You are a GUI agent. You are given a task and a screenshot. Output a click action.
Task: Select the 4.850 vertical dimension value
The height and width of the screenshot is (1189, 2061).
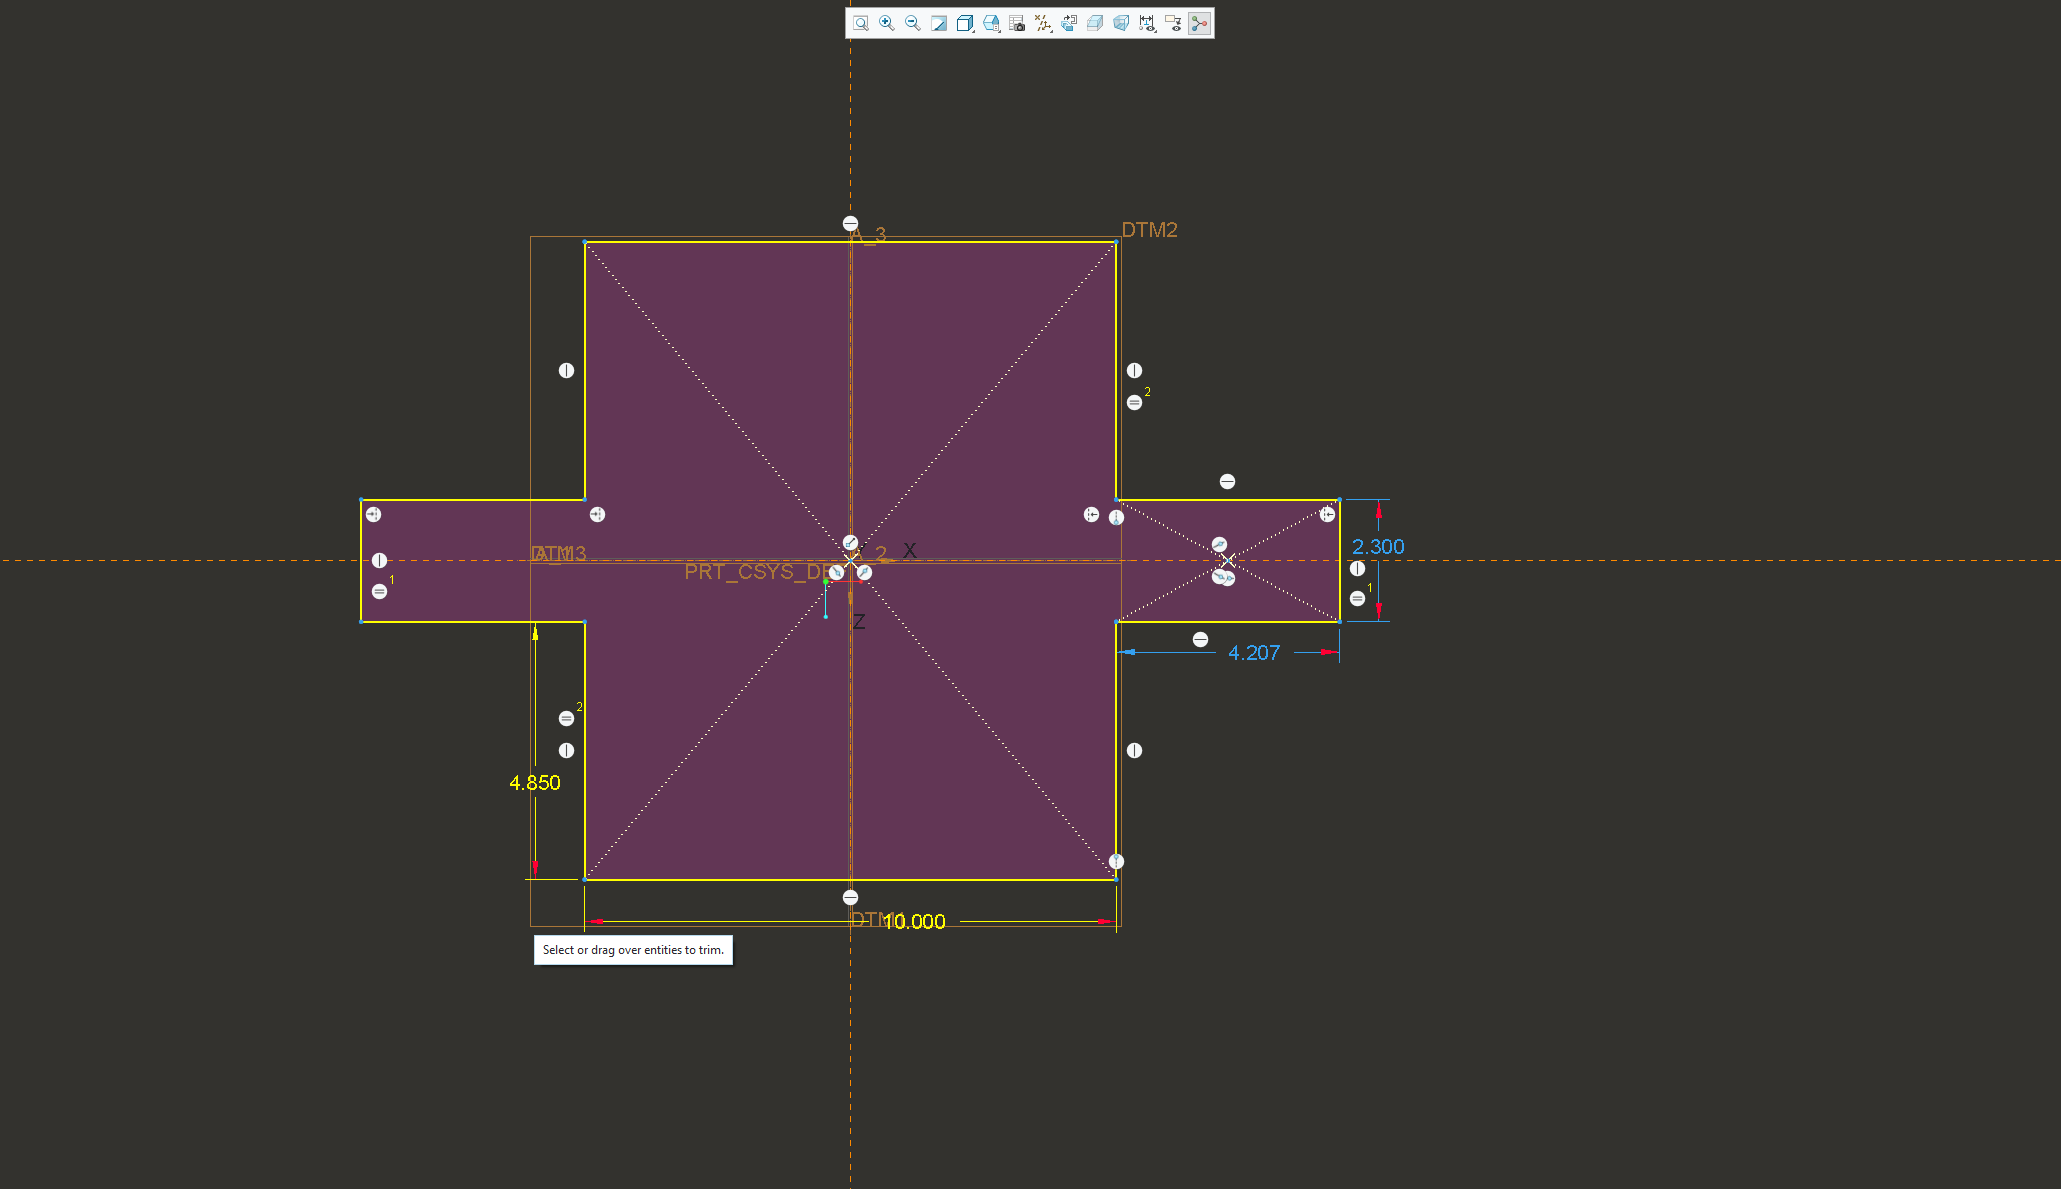click(x=534, y=782)
